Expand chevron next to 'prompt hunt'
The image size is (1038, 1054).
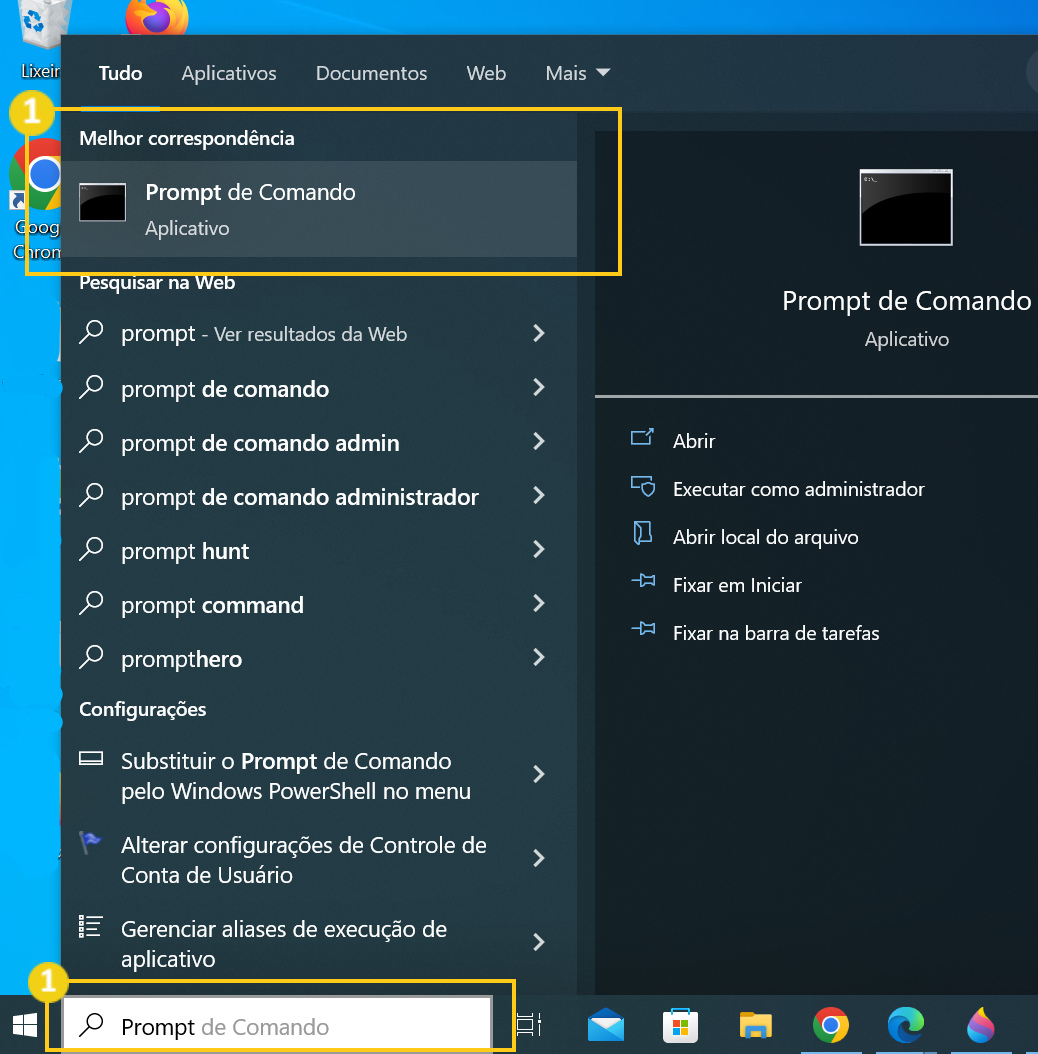pos(538,549)
